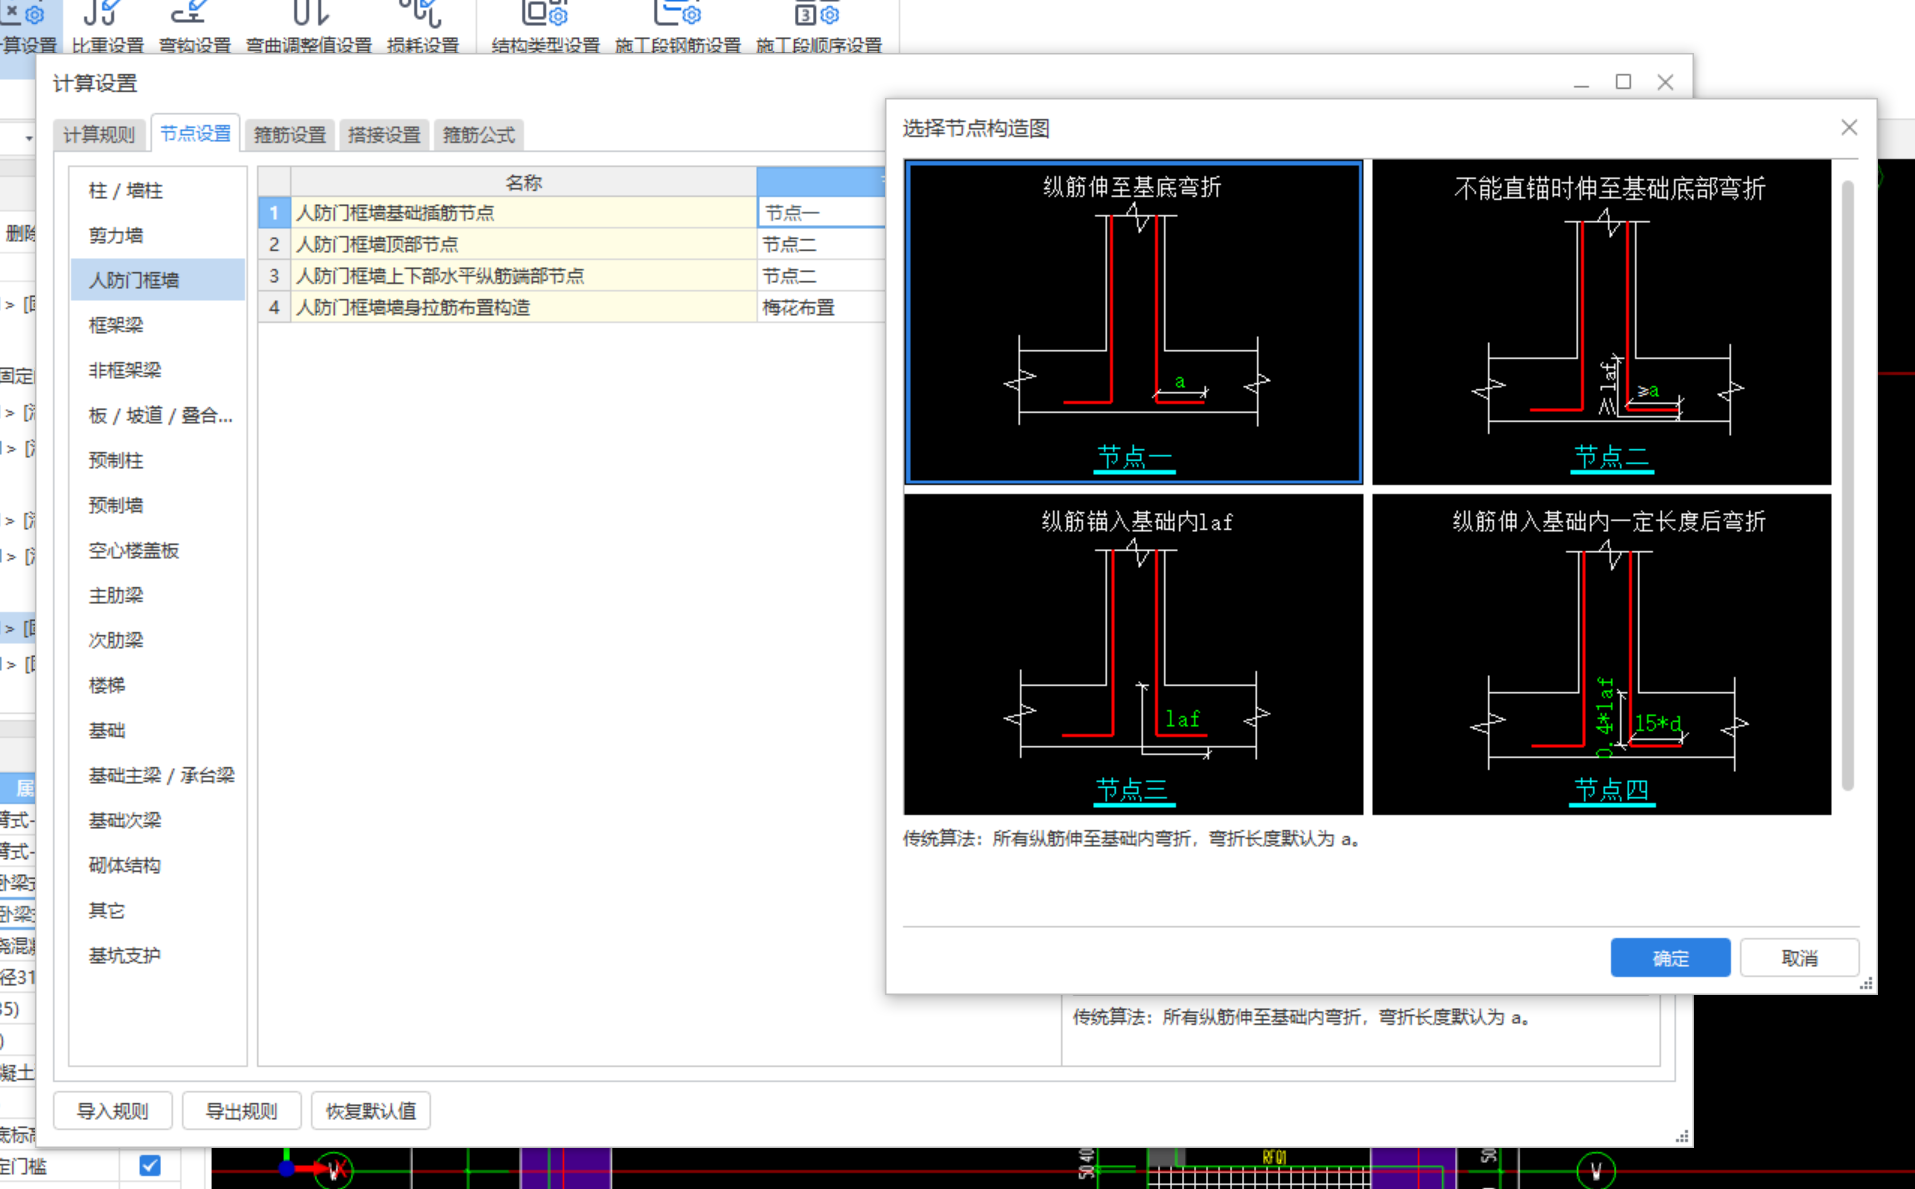Maximize the 计算设置 window

pos(1623,82)
